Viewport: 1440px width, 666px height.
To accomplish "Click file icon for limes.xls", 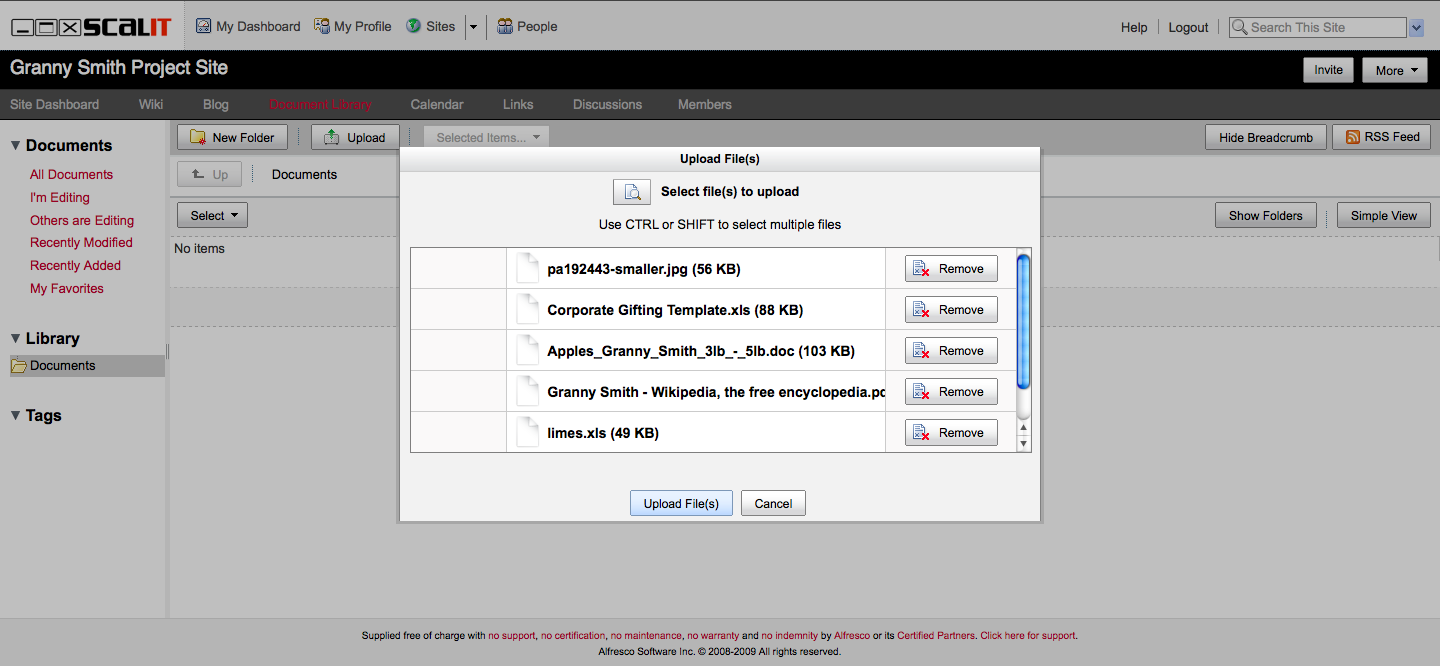I will coord(527,433).
